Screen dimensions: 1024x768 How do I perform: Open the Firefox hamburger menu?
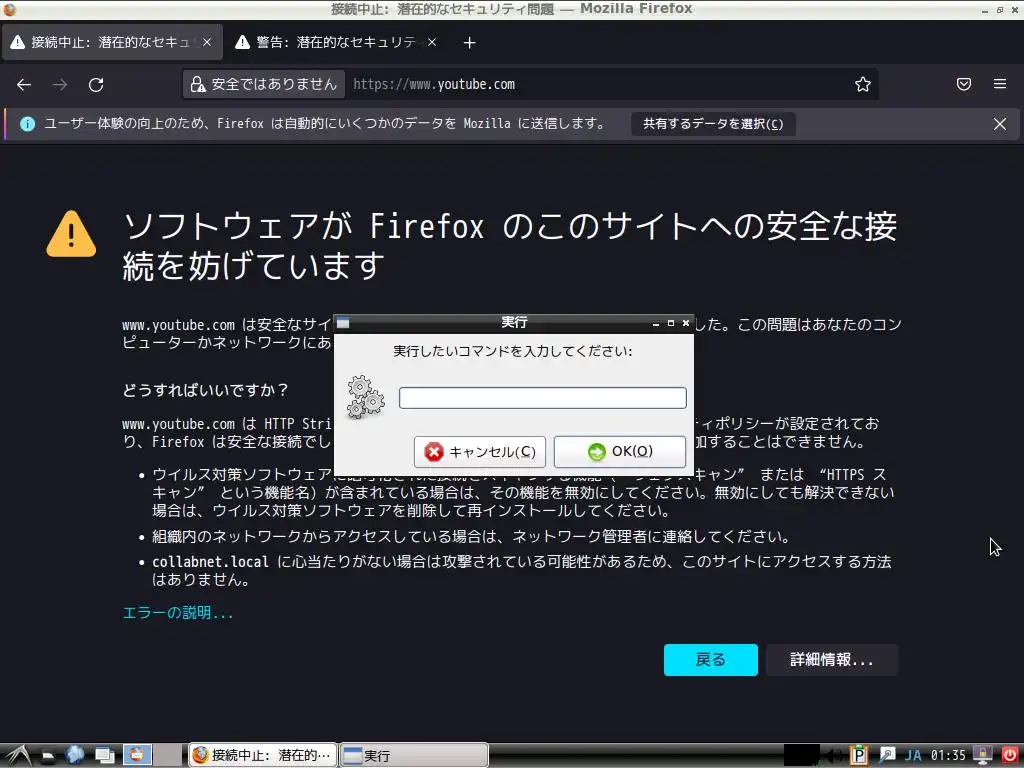point(1000,84)
